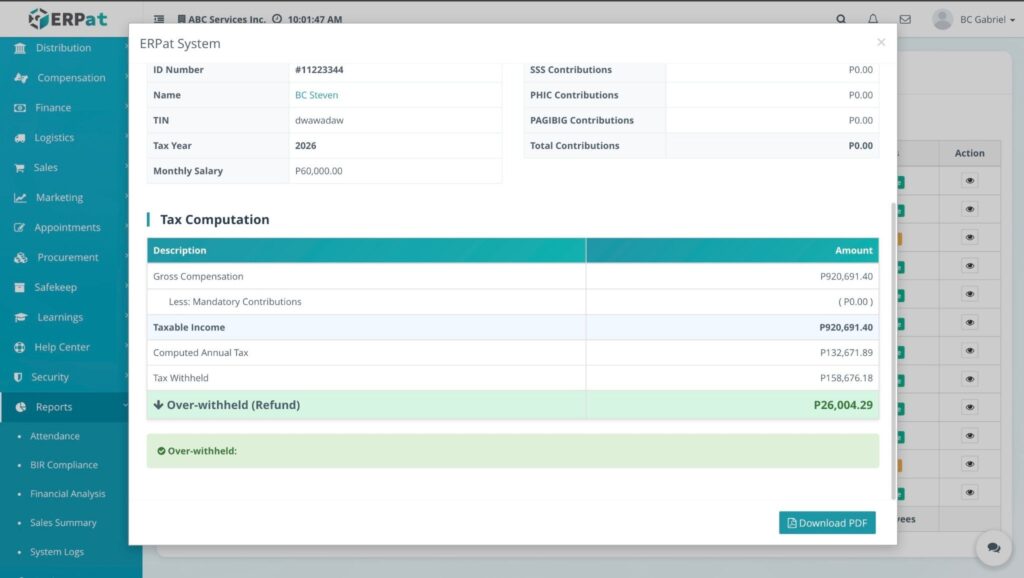Screen dimensions: 1024x578
Task: Open the mail envelope icon
Action: (905, 19)
